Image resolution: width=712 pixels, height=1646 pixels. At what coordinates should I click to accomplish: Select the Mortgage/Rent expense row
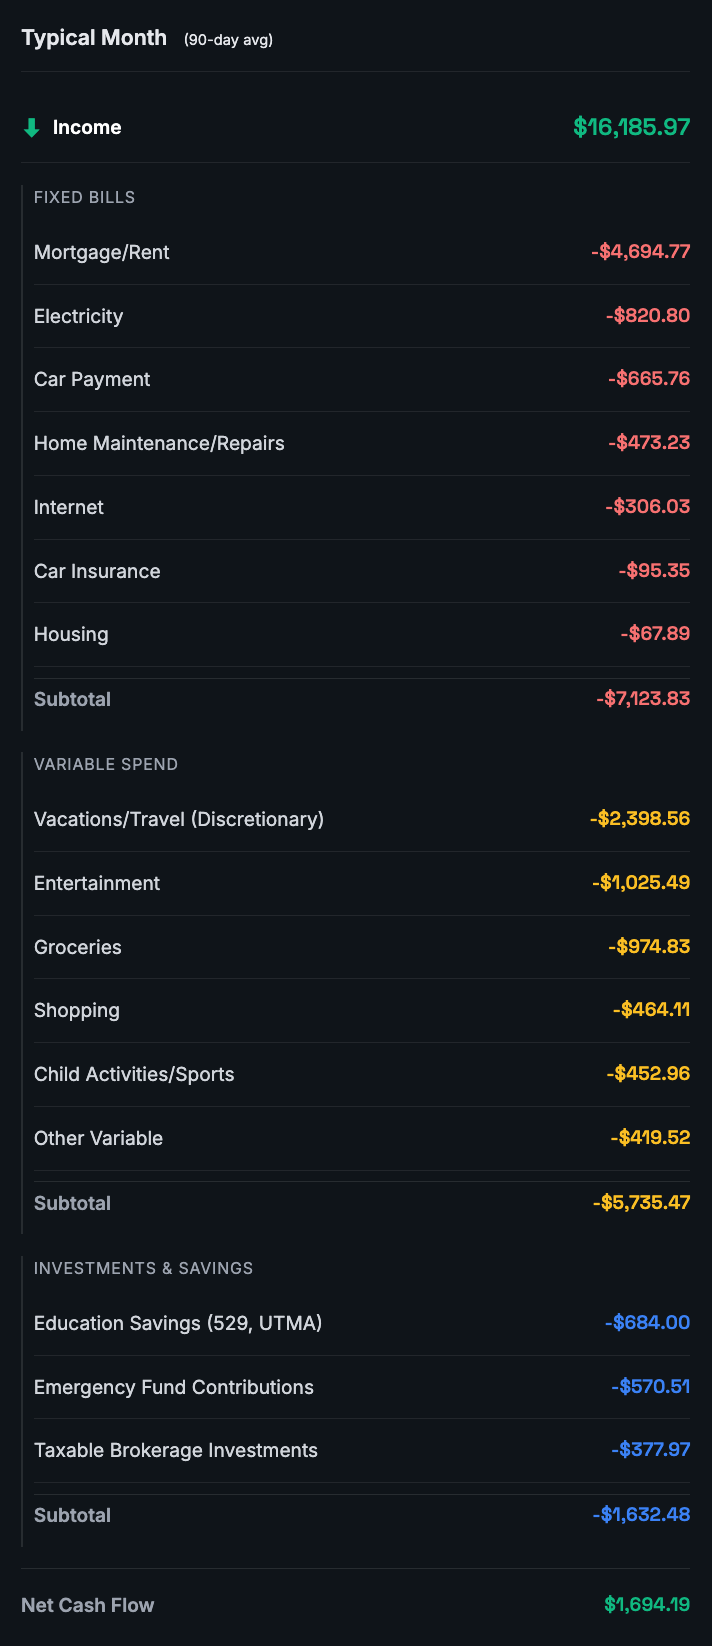(101, 252)
